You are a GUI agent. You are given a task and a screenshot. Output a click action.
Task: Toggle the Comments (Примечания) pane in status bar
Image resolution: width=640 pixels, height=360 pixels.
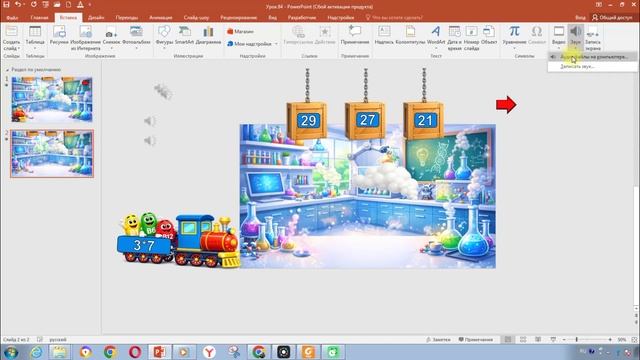[476, 340]
